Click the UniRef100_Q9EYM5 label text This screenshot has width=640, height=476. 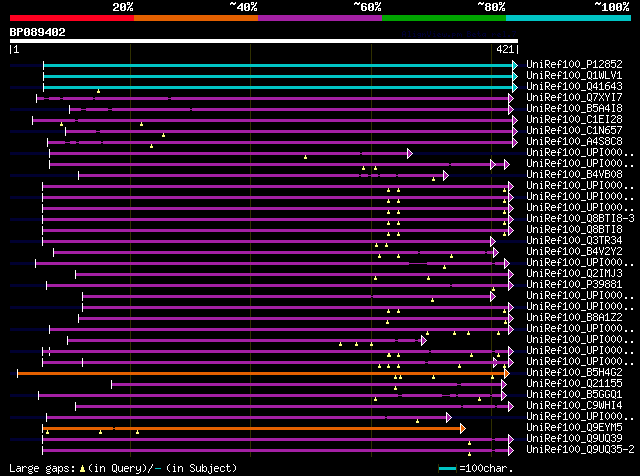574,428
